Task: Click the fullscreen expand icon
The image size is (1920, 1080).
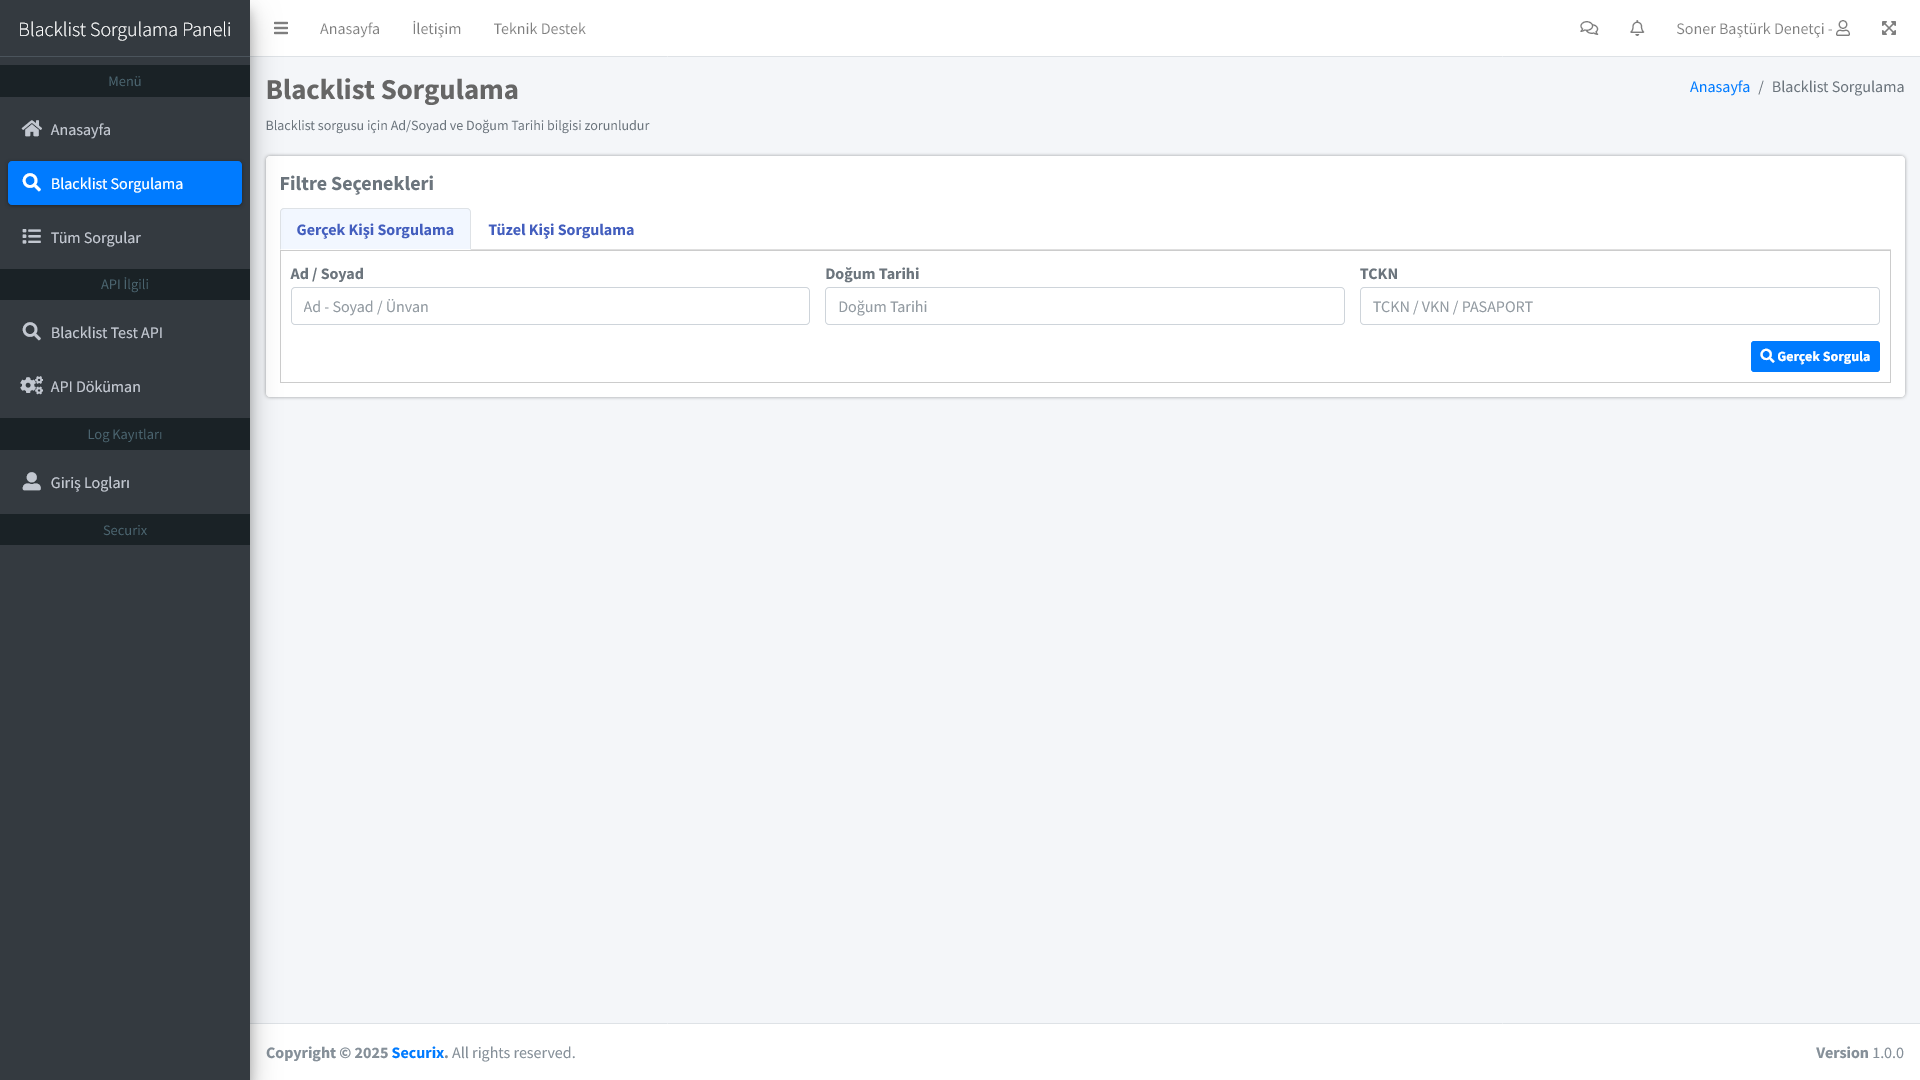Action: (x=1889, y=28)
